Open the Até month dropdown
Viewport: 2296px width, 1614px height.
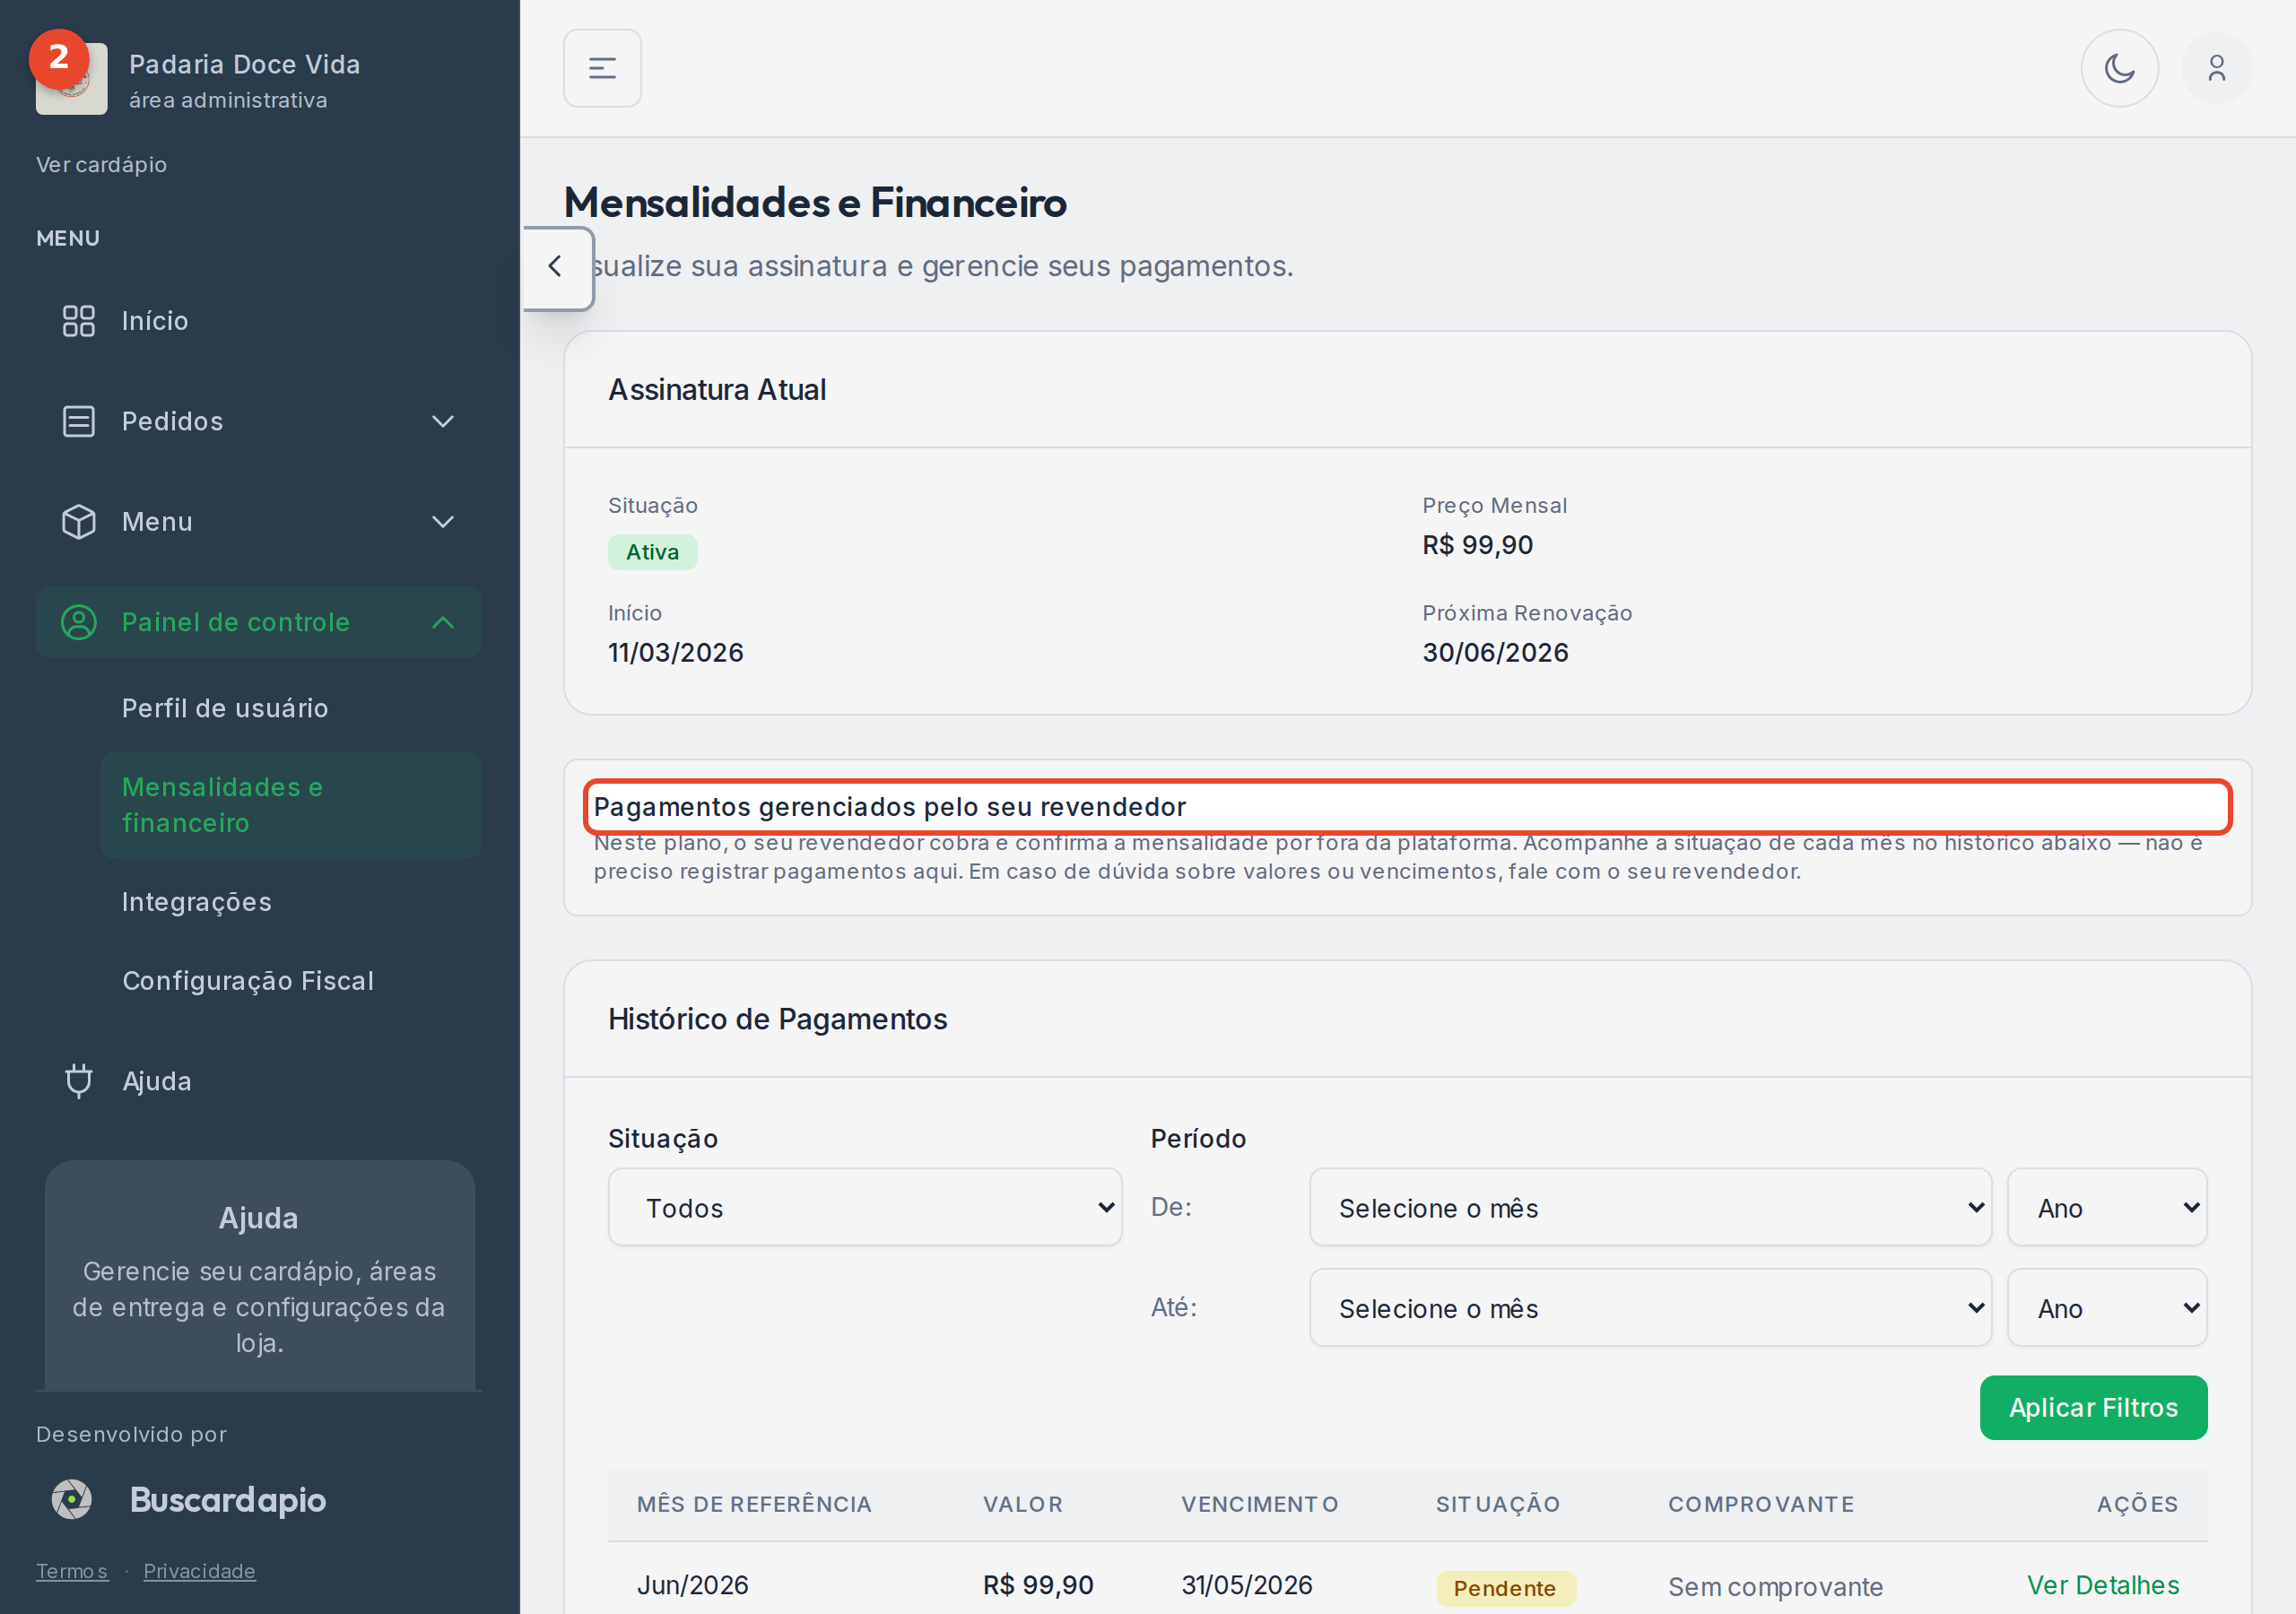coord(1650,1308)
